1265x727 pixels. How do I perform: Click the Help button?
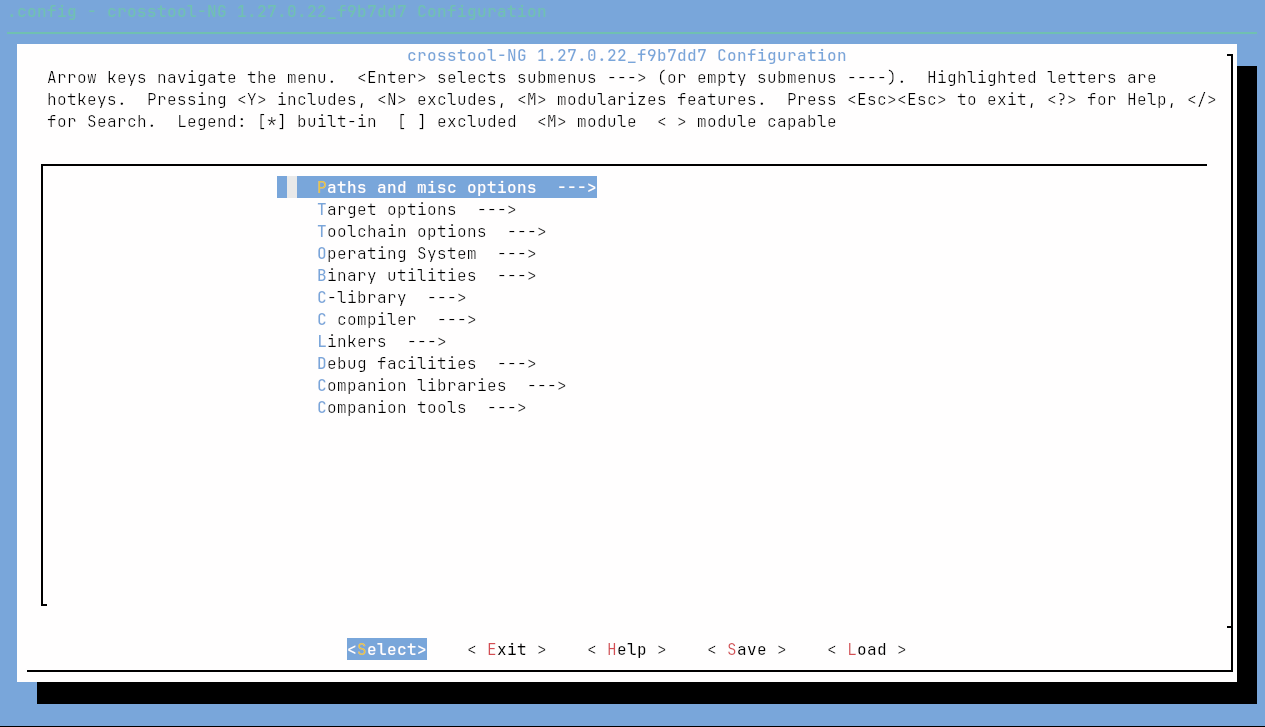click(x=627, y=649)
